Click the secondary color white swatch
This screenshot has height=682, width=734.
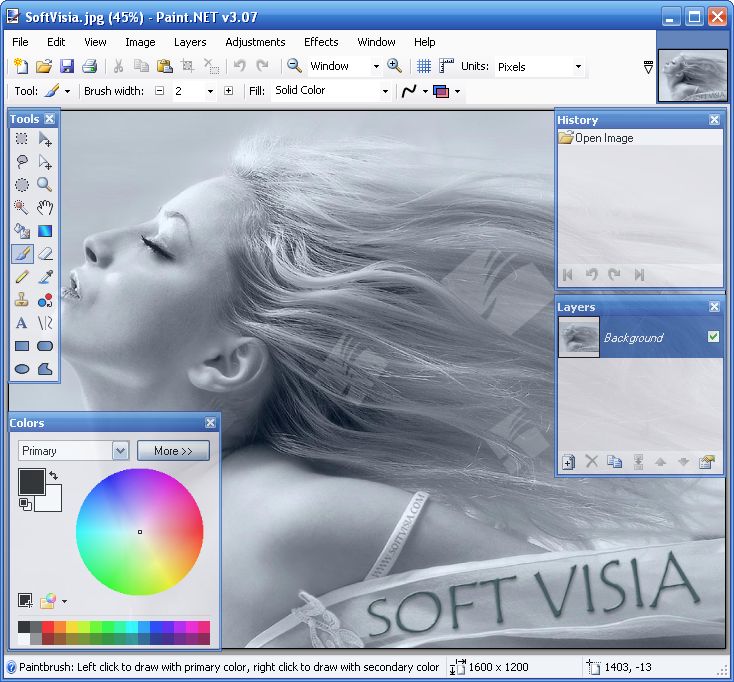pyautogui.click(x=52, y=502)
